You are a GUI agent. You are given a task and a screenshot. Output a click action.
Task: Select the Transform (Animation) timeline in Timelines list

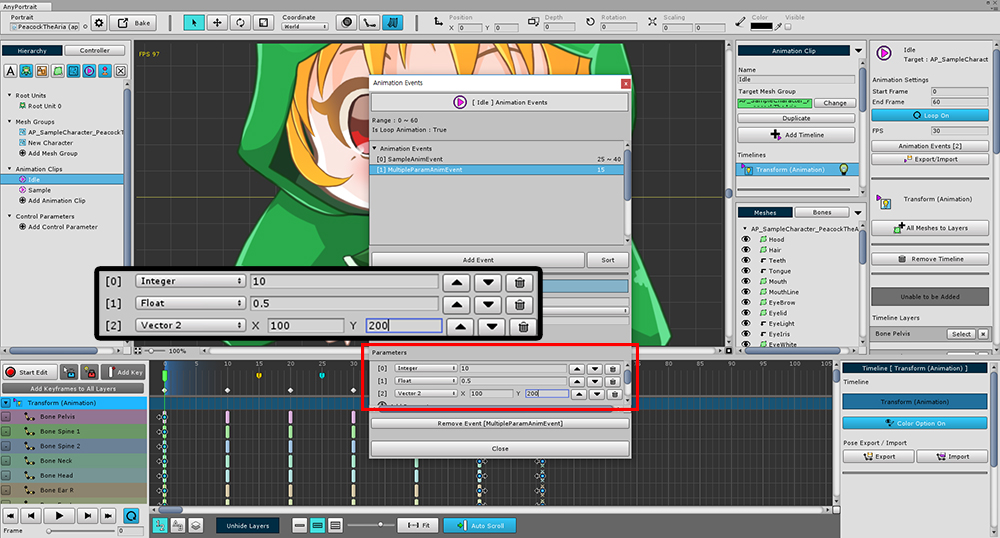coord(797,170)
